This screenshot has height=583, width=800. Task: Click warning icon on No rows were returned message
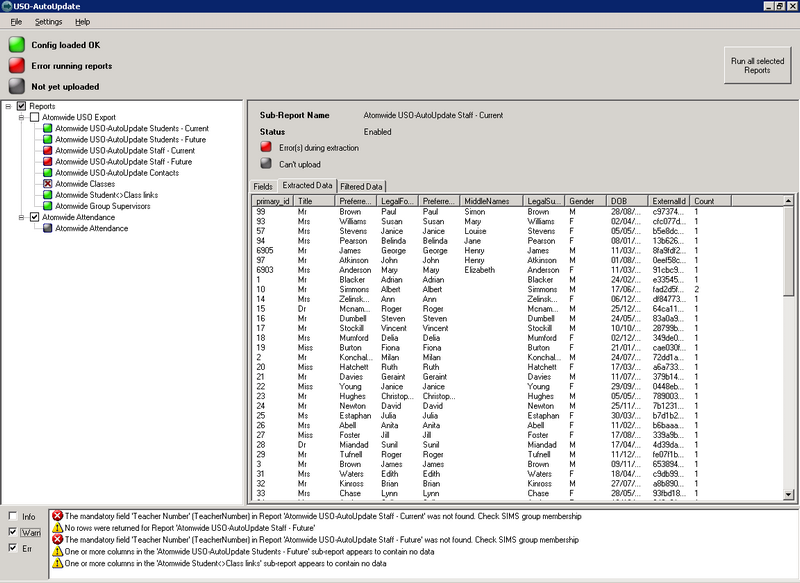tap(58, 527)
